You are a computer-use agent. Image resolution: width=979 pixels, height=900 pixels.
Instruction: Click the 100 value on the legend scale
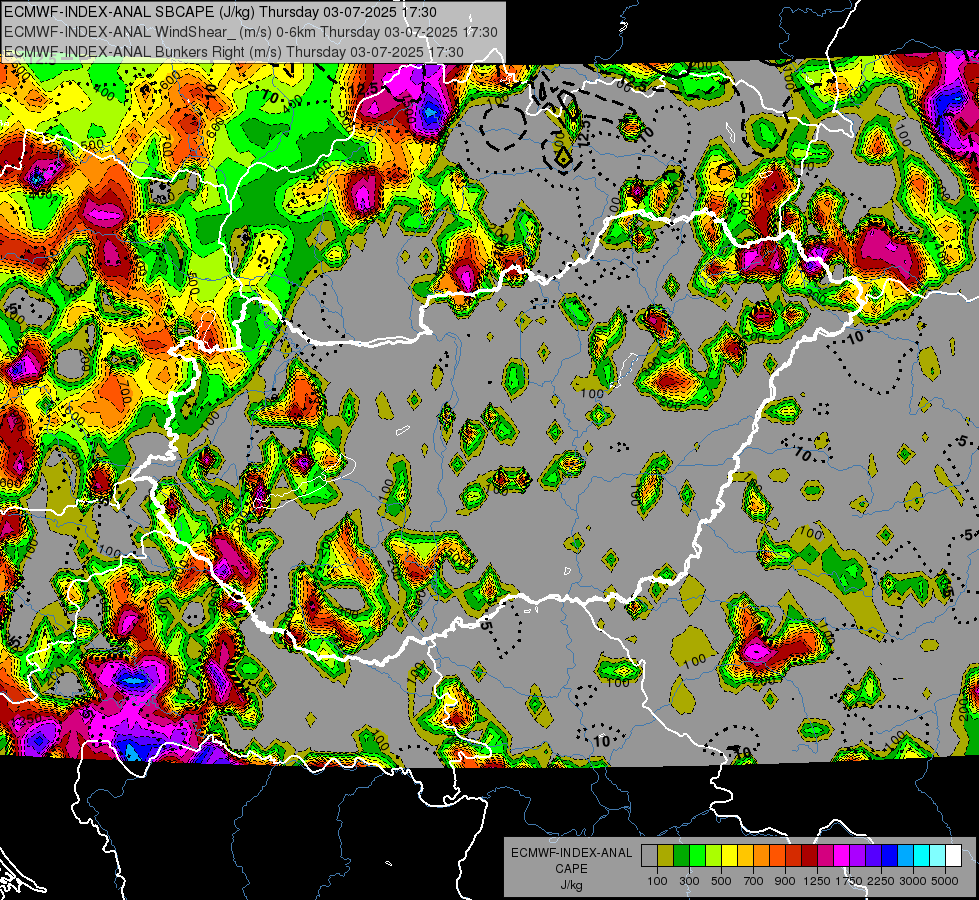657,881
